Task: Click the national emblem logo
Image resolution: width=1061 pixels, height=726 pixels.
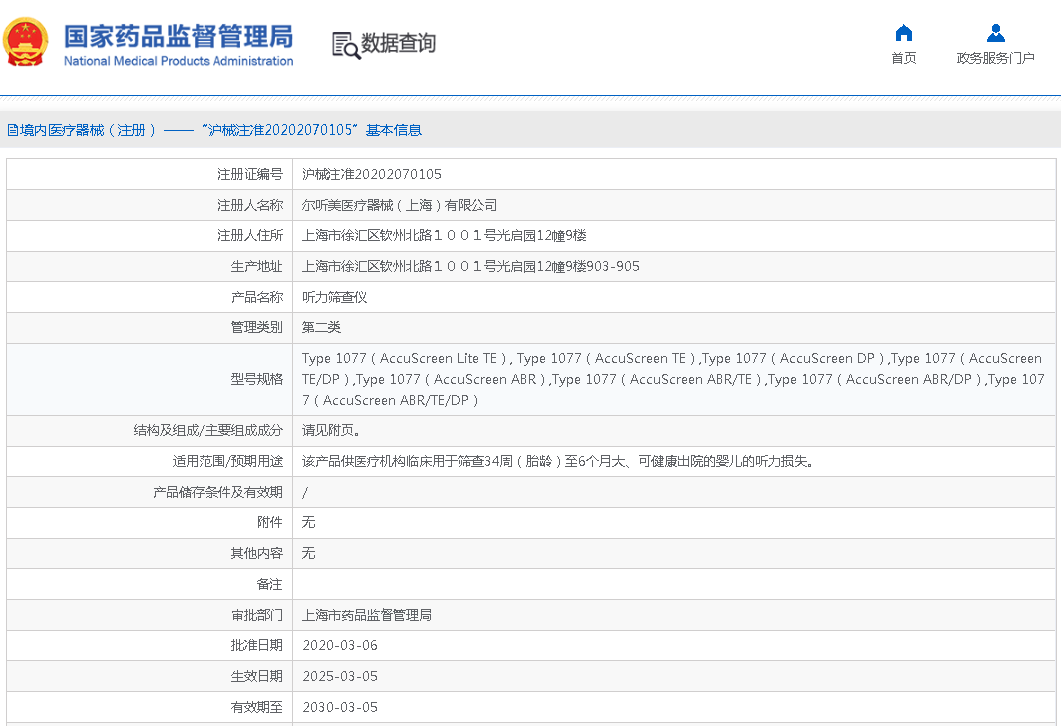Action: click(x=26, y=44)
